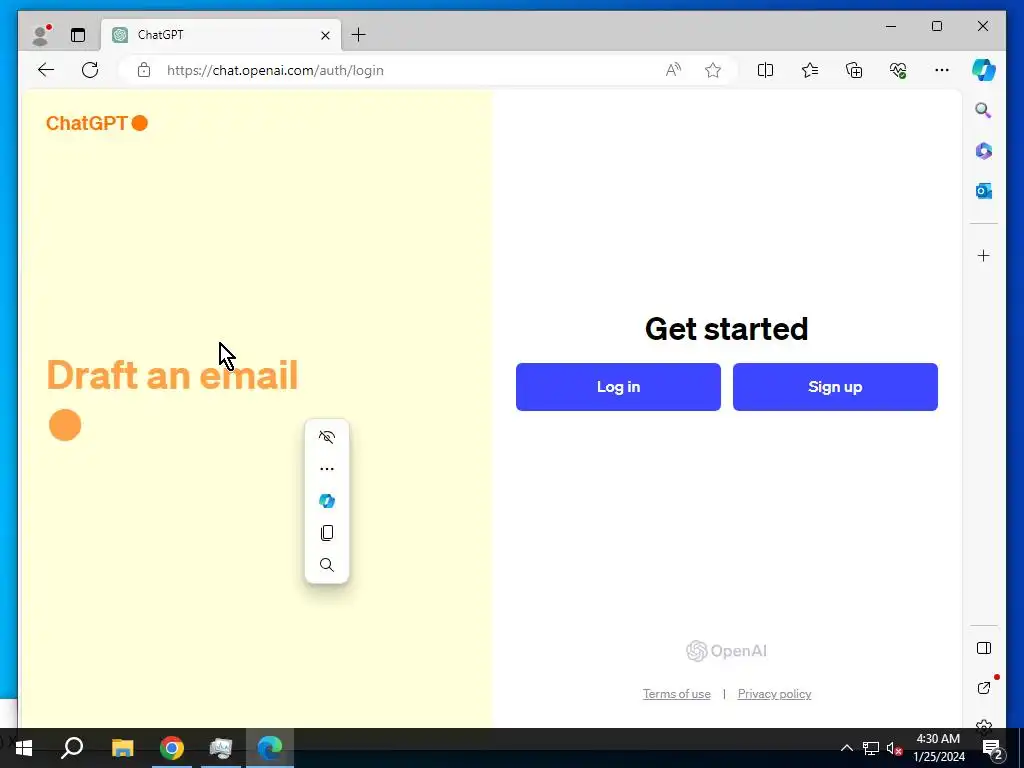Open sidebar Search icon
The height and width of the screenshot is (768, 1024).
click(984, 110)
